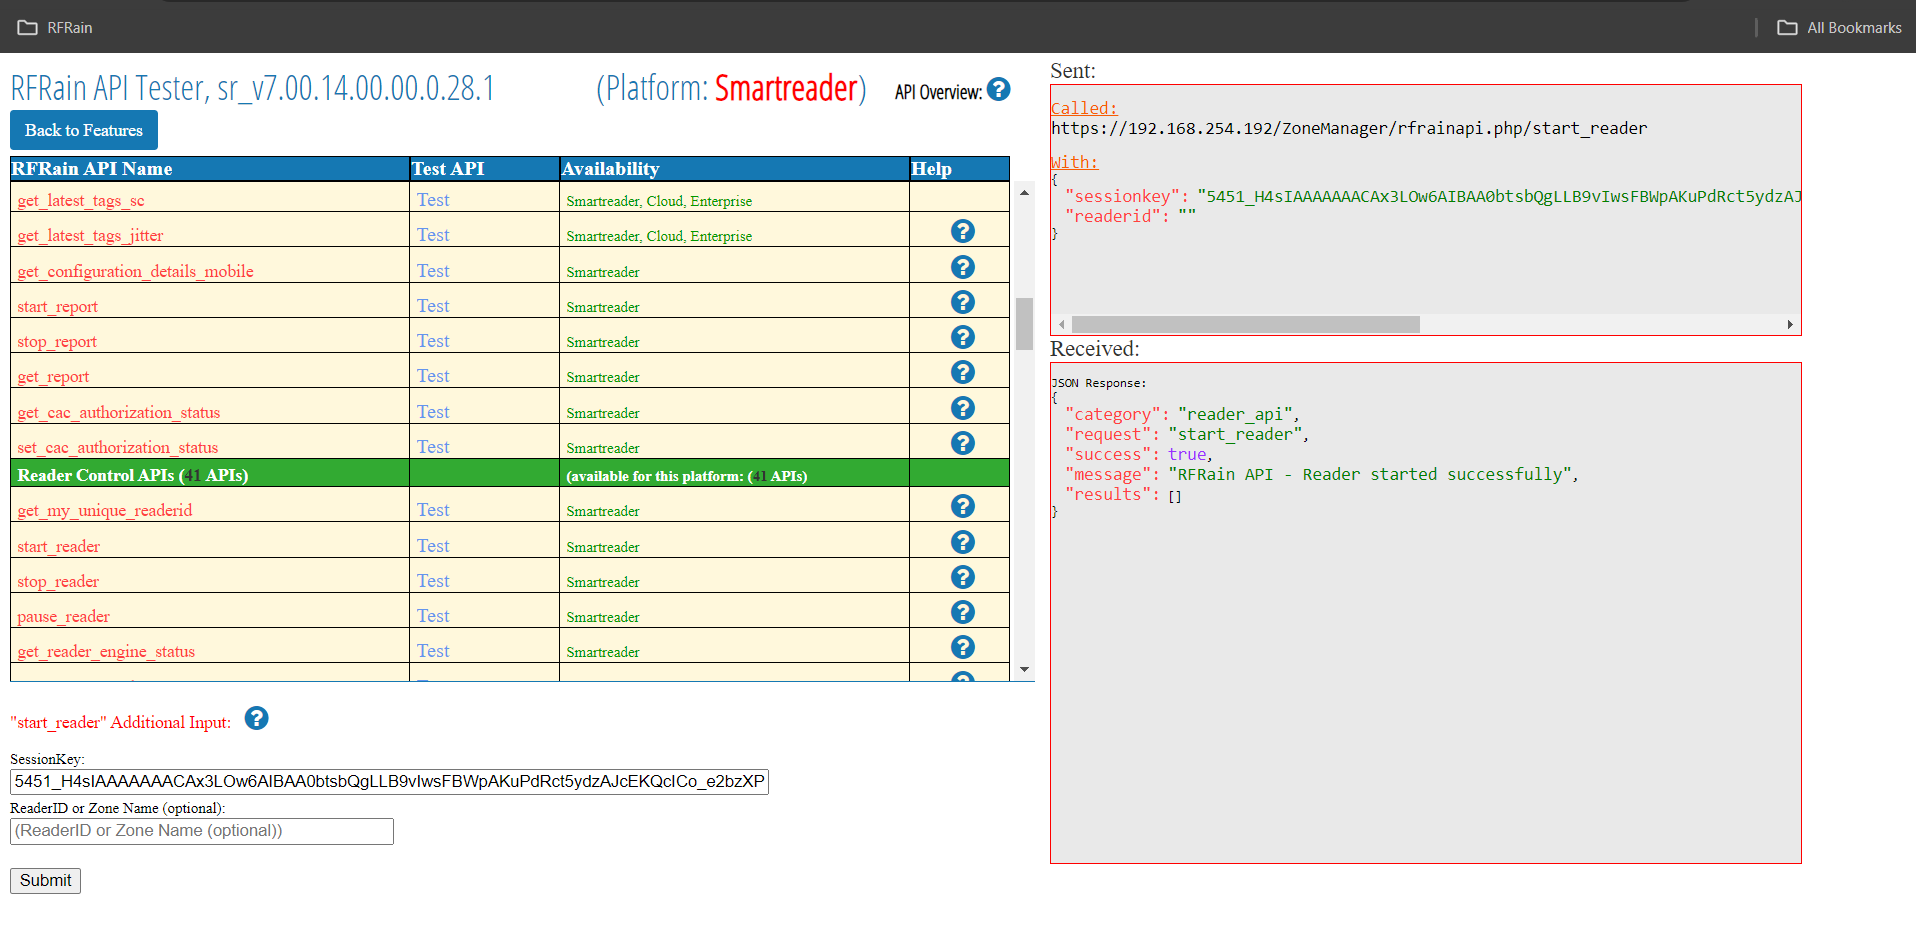Open the get_reader_engine_status API link

coord(106,652)
